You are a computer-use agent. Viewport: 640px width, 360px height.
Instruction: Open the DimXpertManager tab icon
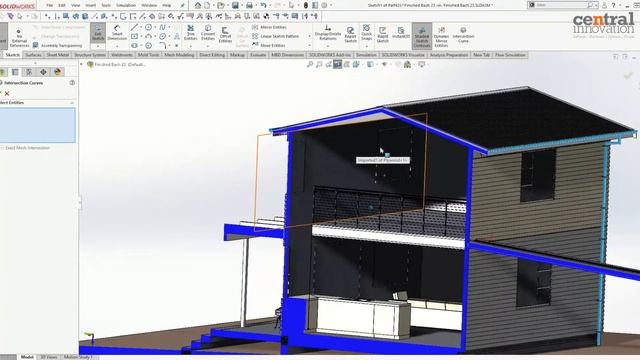[x=43, y=72]
